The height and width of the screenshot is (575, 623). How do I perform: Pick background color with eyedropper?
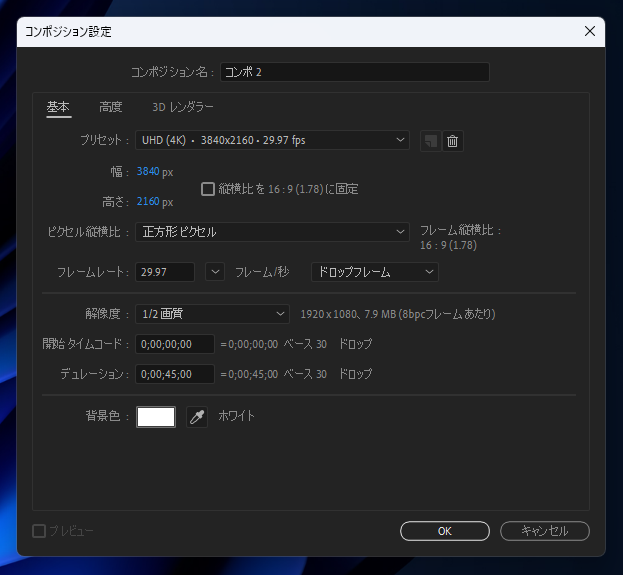click(x=197, y=417)
